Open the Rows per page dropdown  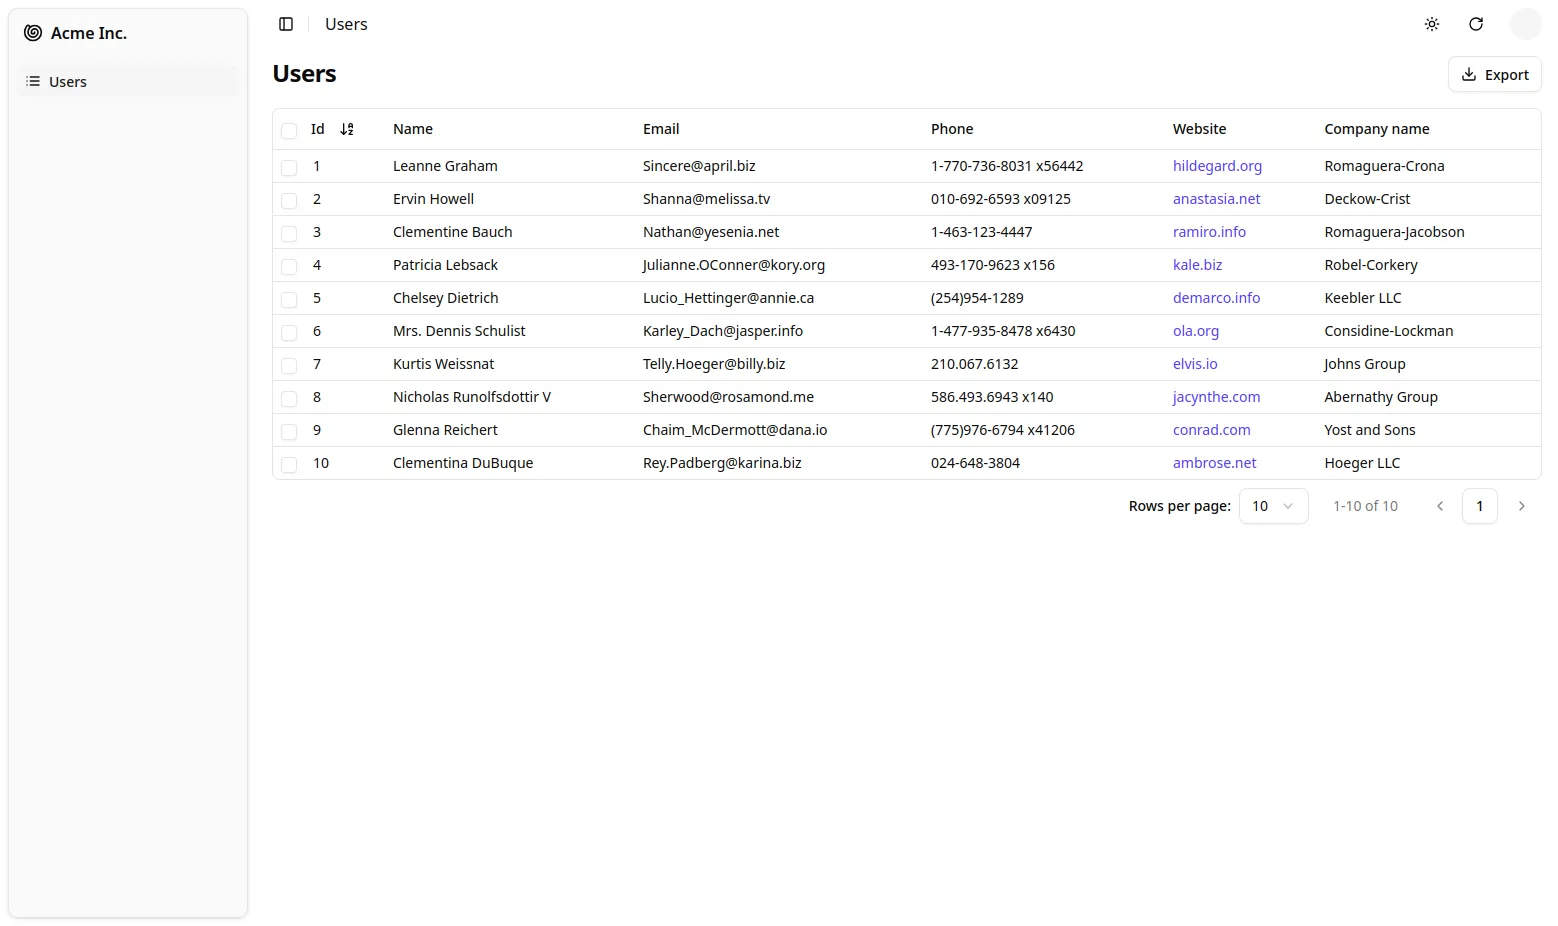(1272, 505)
